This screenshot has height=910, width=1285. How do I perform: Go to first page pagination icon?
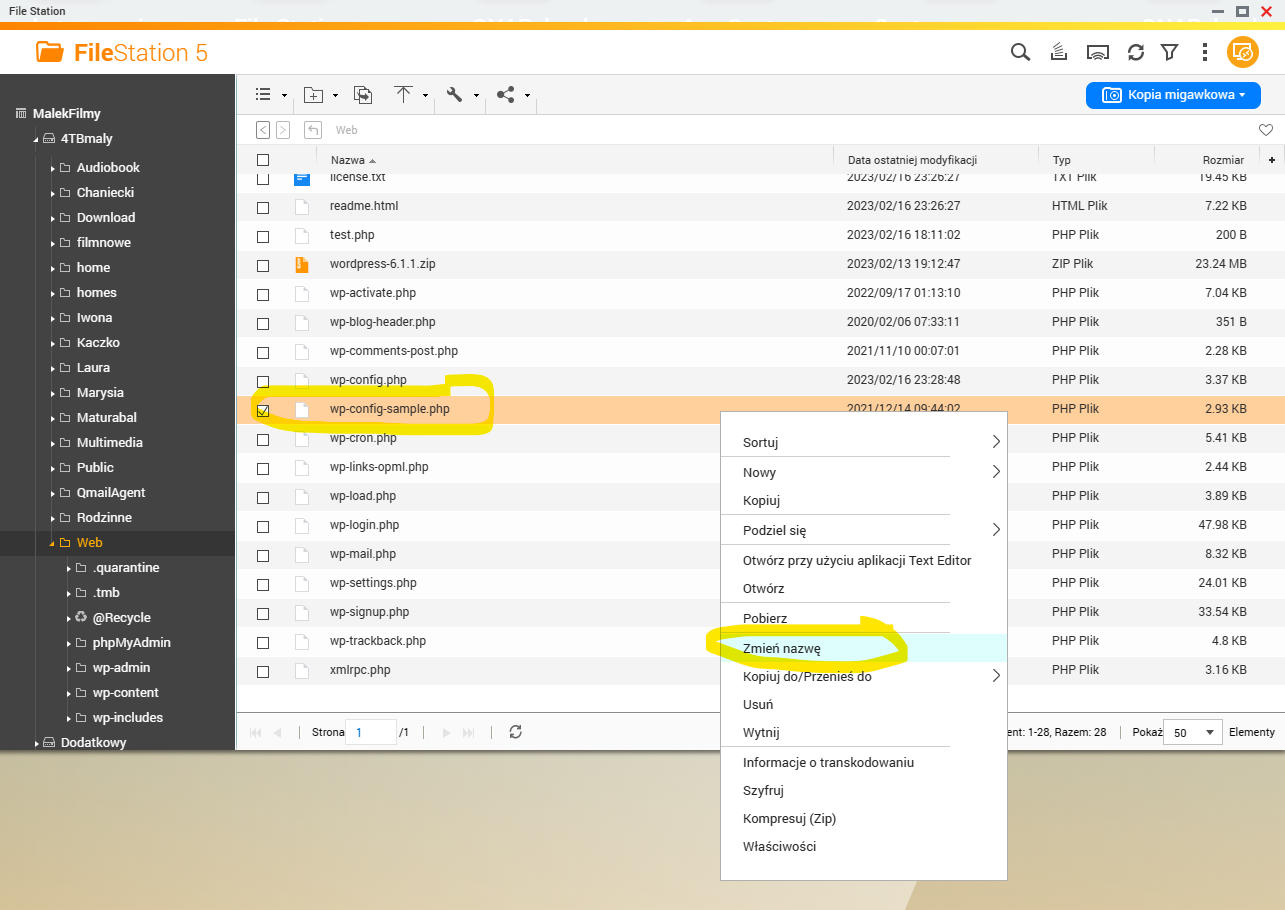pyautogui.click(x=255, y=733)
